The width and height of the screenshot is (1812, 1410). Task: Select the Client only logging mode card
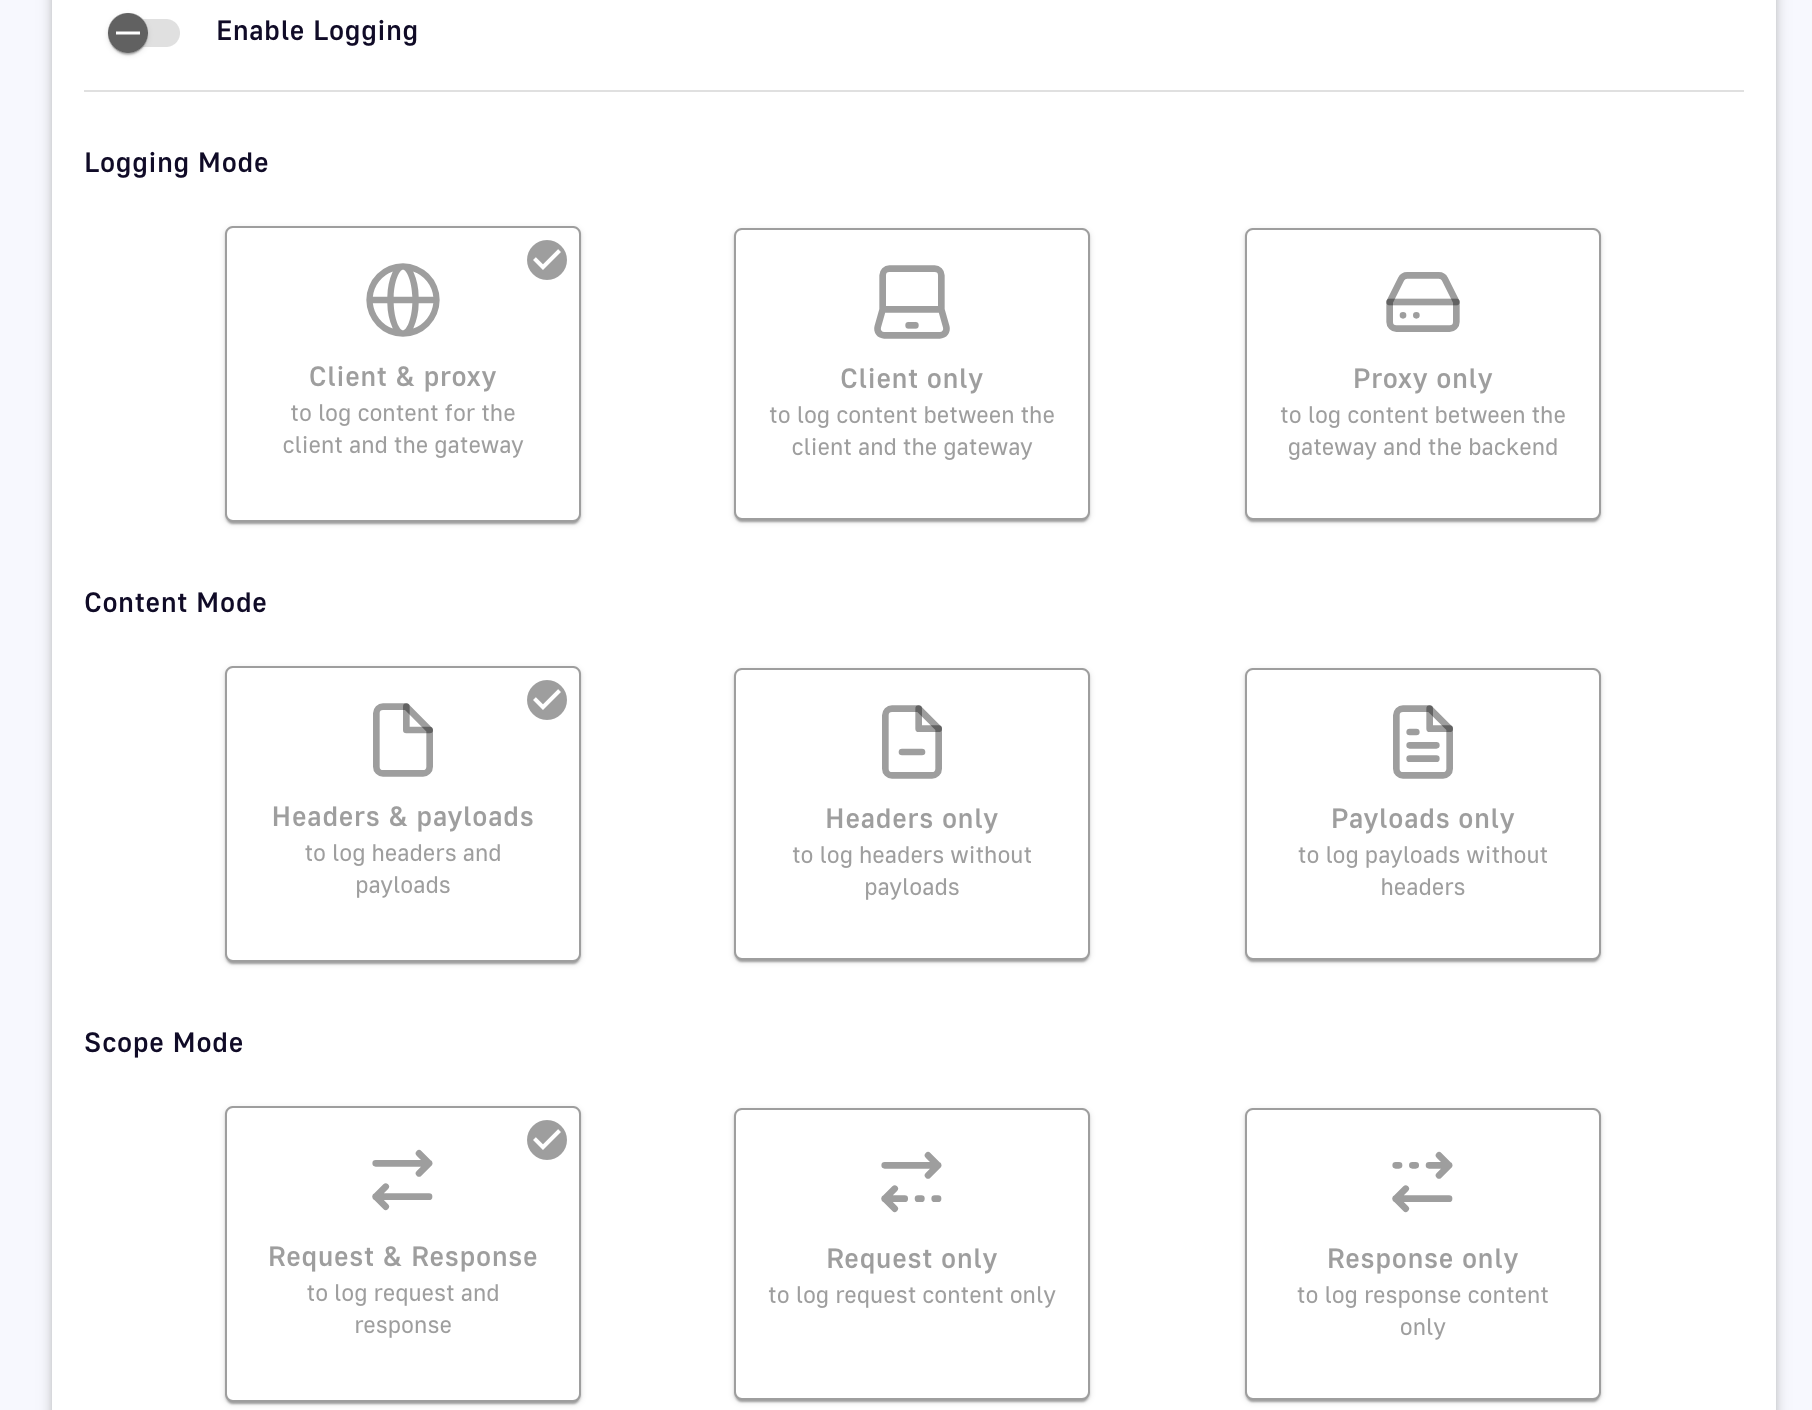pyautogui.click(x=911, y=375)
